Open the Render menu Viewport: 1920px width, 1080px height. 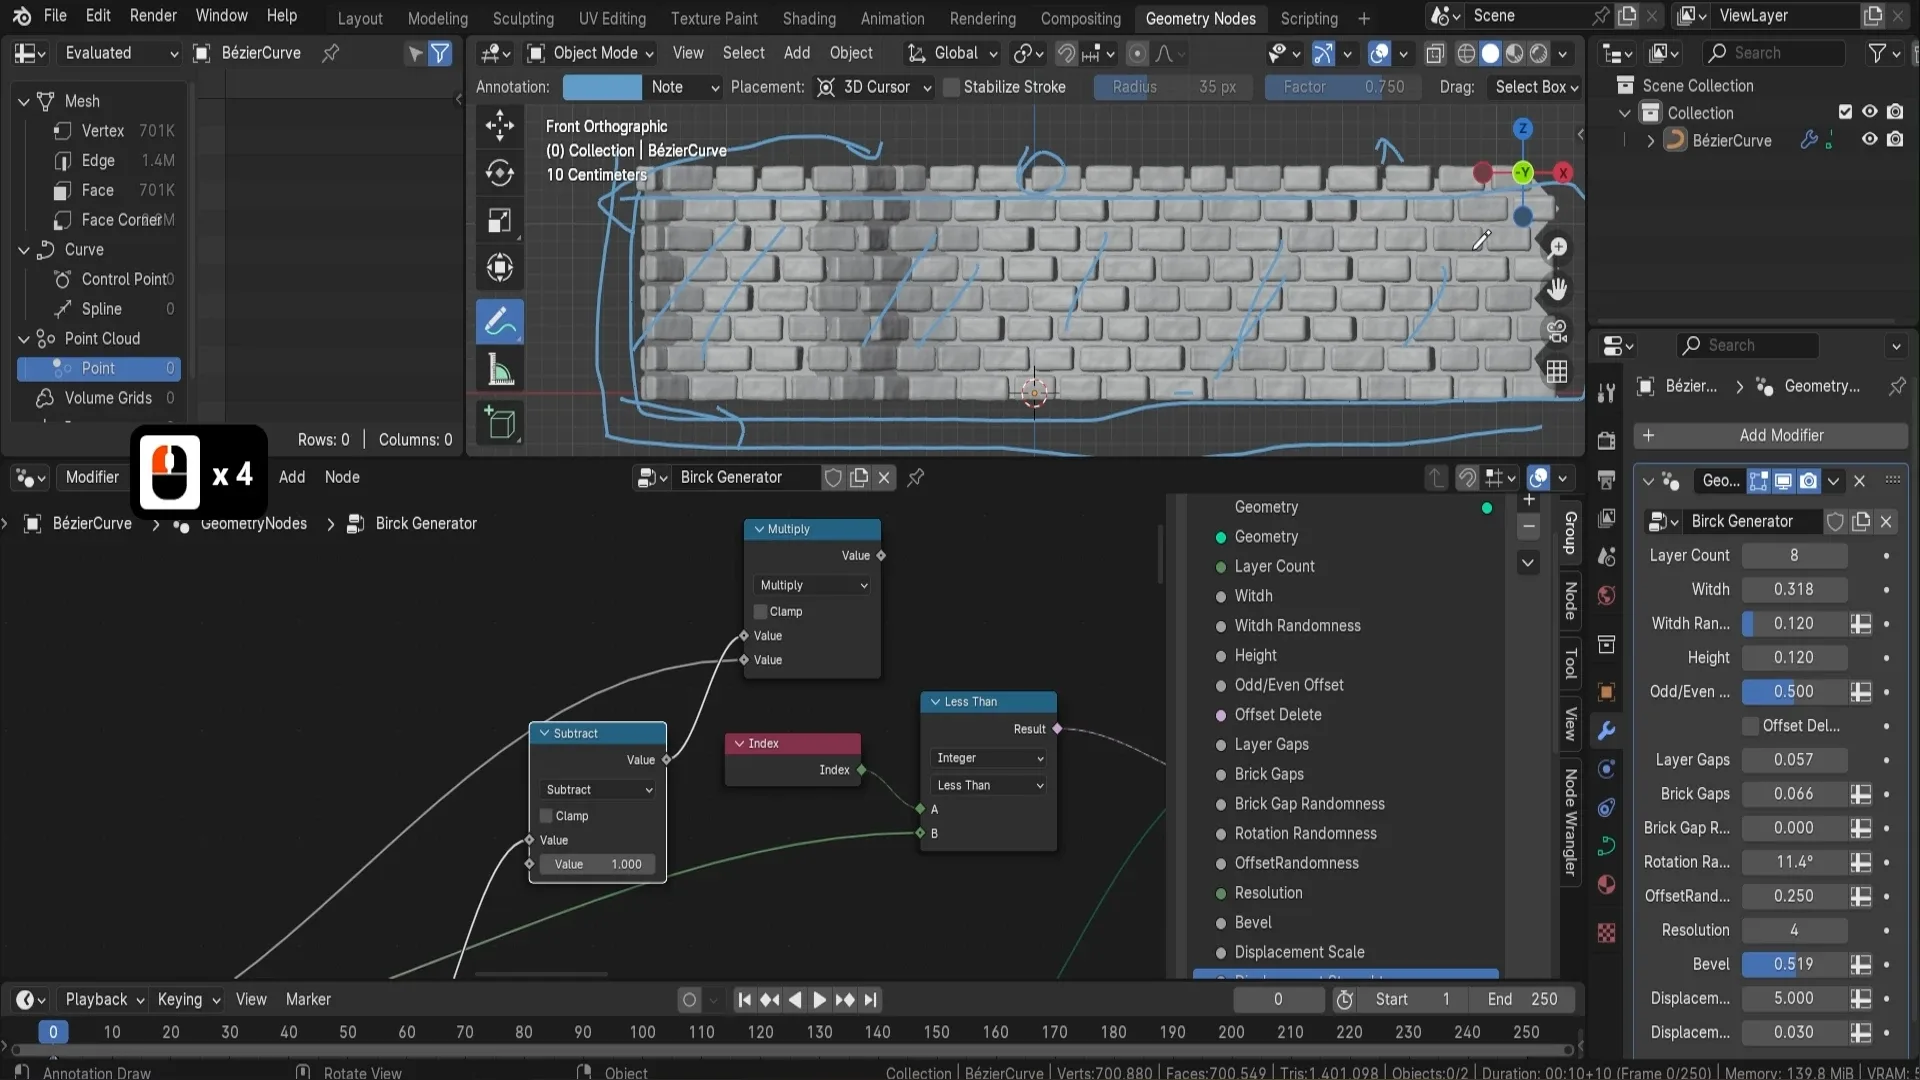pyautogui.click(x=152, y=16)
